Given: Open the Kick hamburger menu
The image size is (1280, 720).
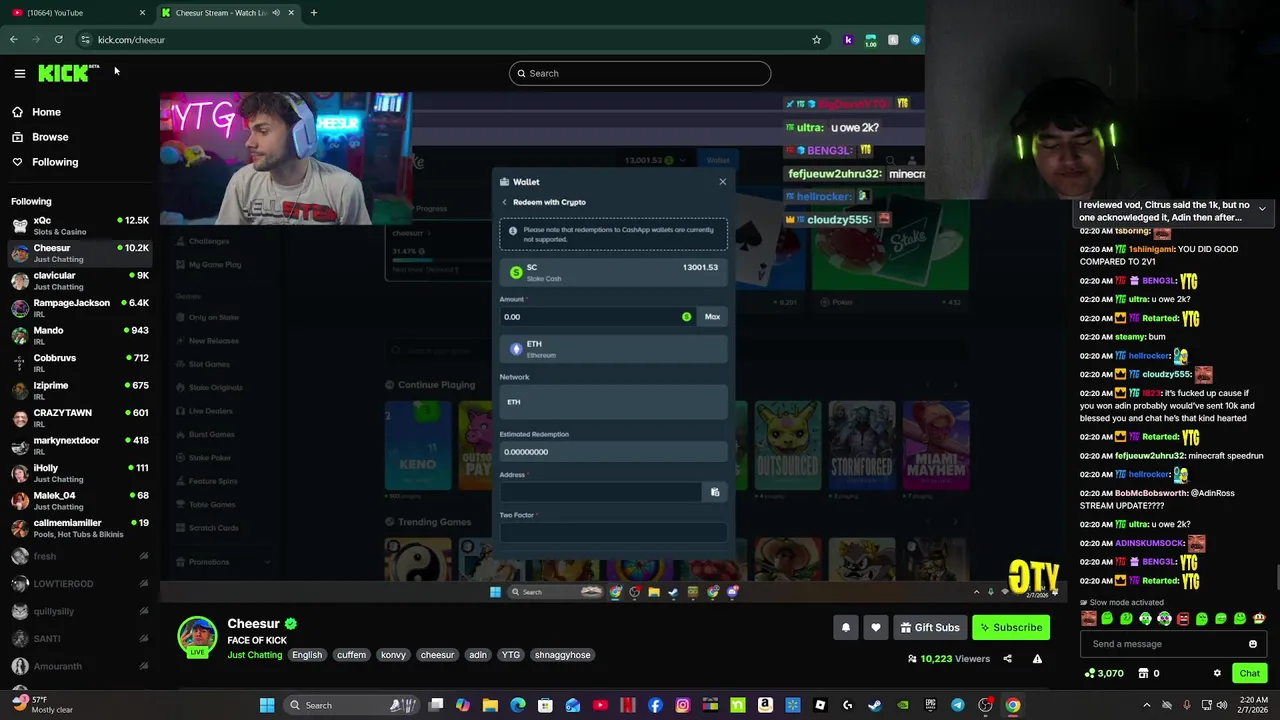Looking at the screenshot, I should [x=19, y=73].
